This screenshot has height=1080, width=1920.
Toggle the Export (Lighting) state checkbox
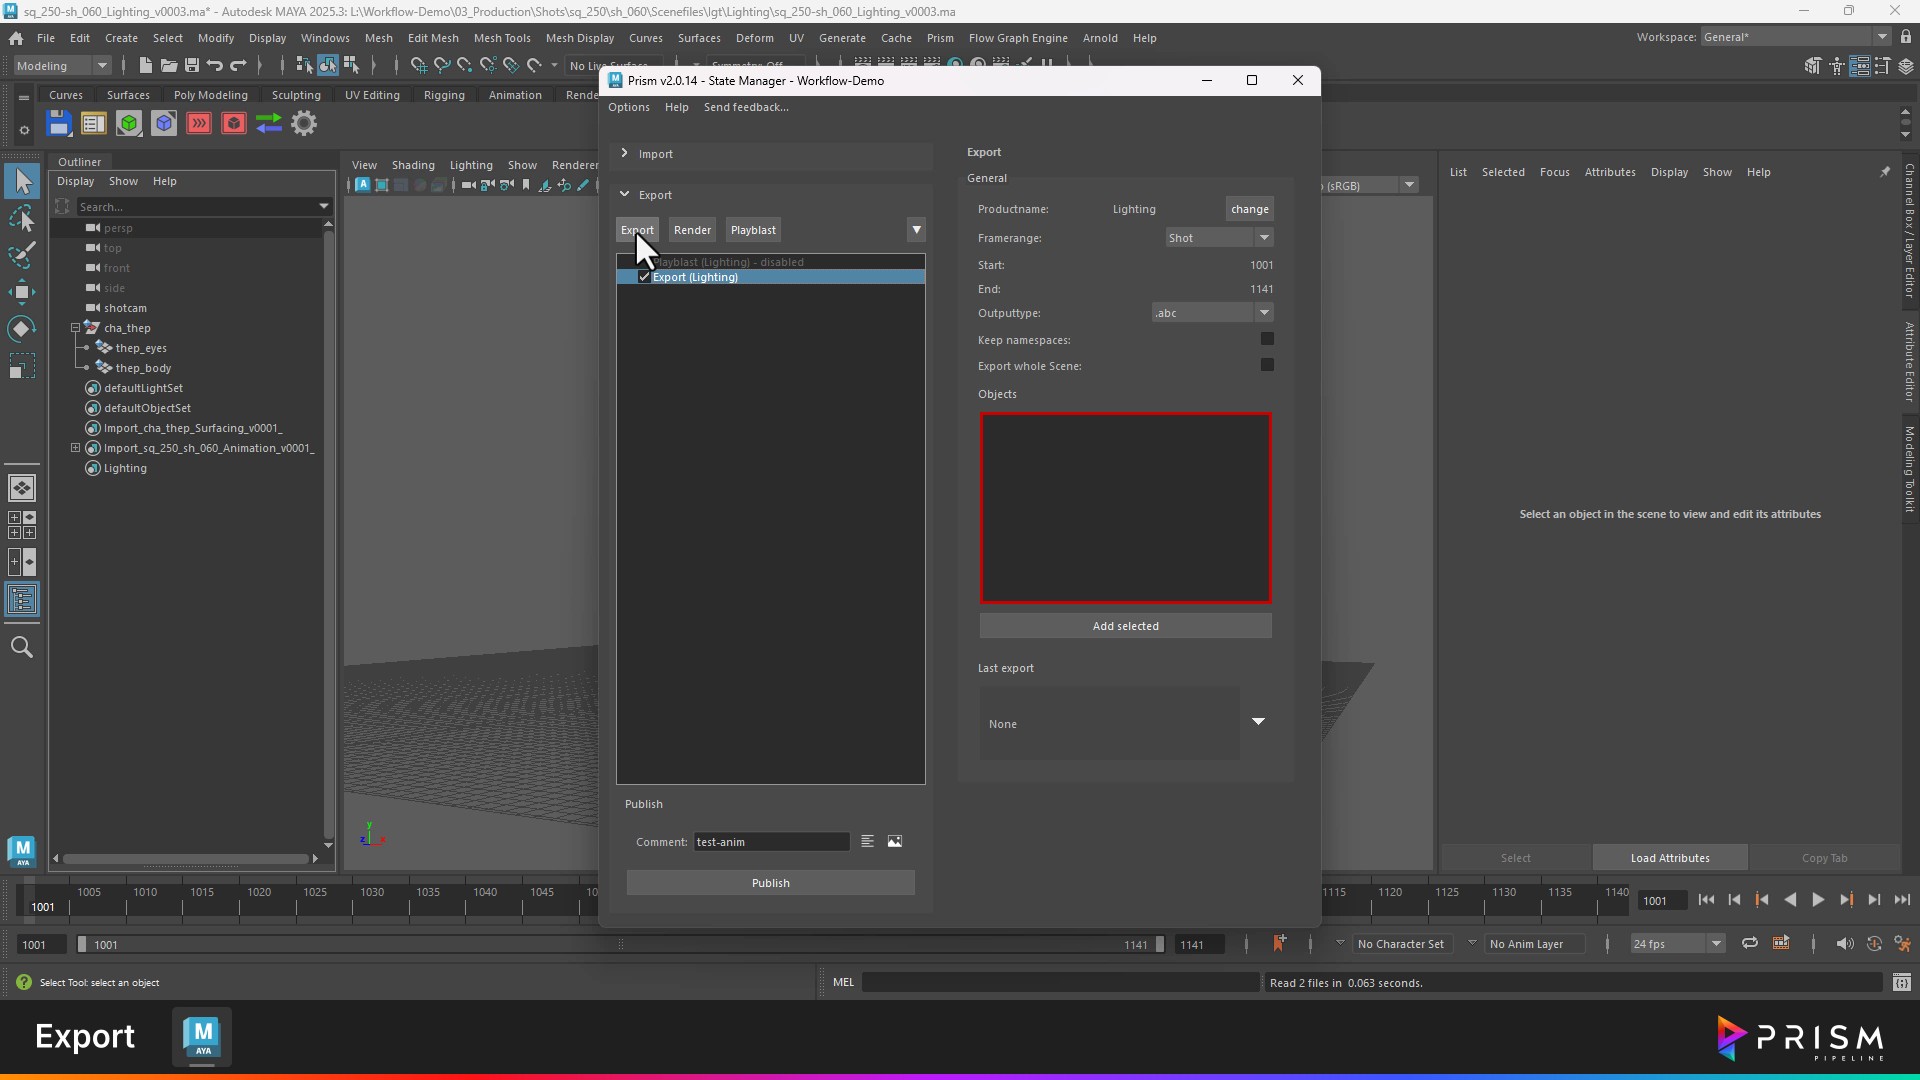click(644, 277)
